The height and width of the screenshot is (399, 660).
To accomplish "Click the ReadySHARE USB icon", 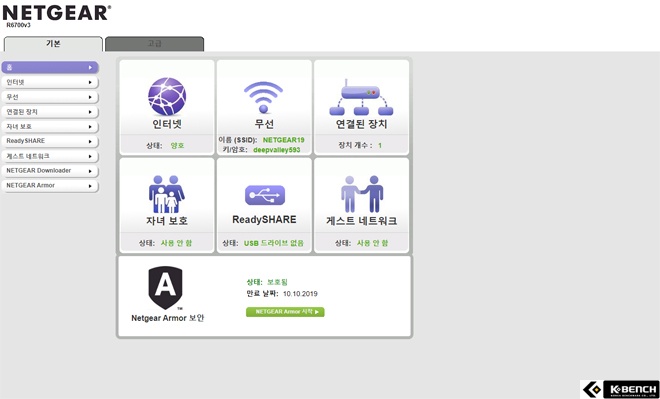I will [x=265, y=195].
